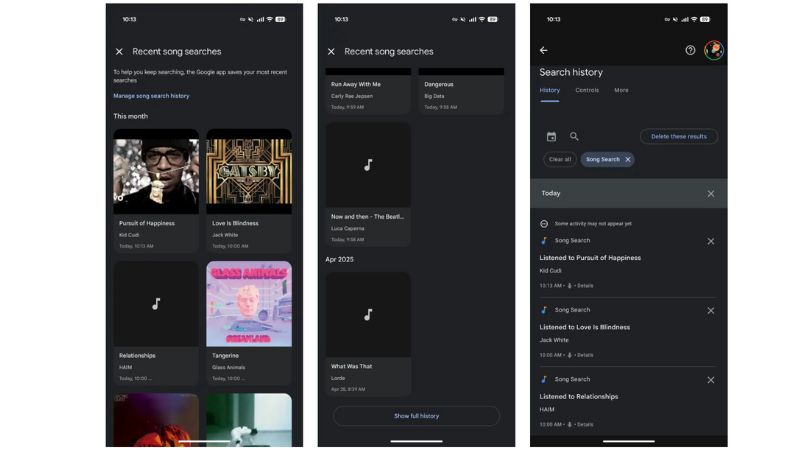The height and width of the screenshot is (450, 800).
Task: Close the first Recent song searches screen
Action: click(x=119, y=52)
